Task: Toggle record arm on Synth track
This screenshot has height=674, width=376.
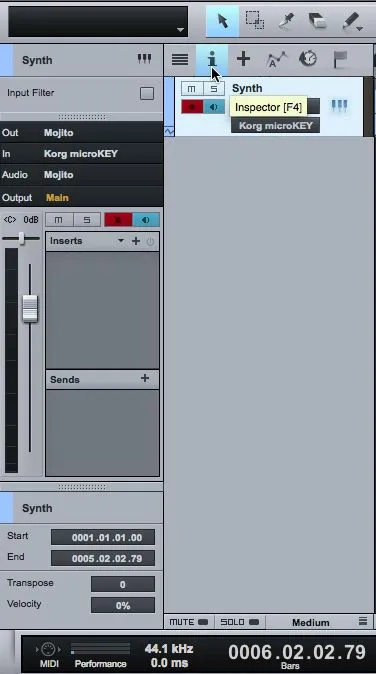Action: click(x=192, y=107)
